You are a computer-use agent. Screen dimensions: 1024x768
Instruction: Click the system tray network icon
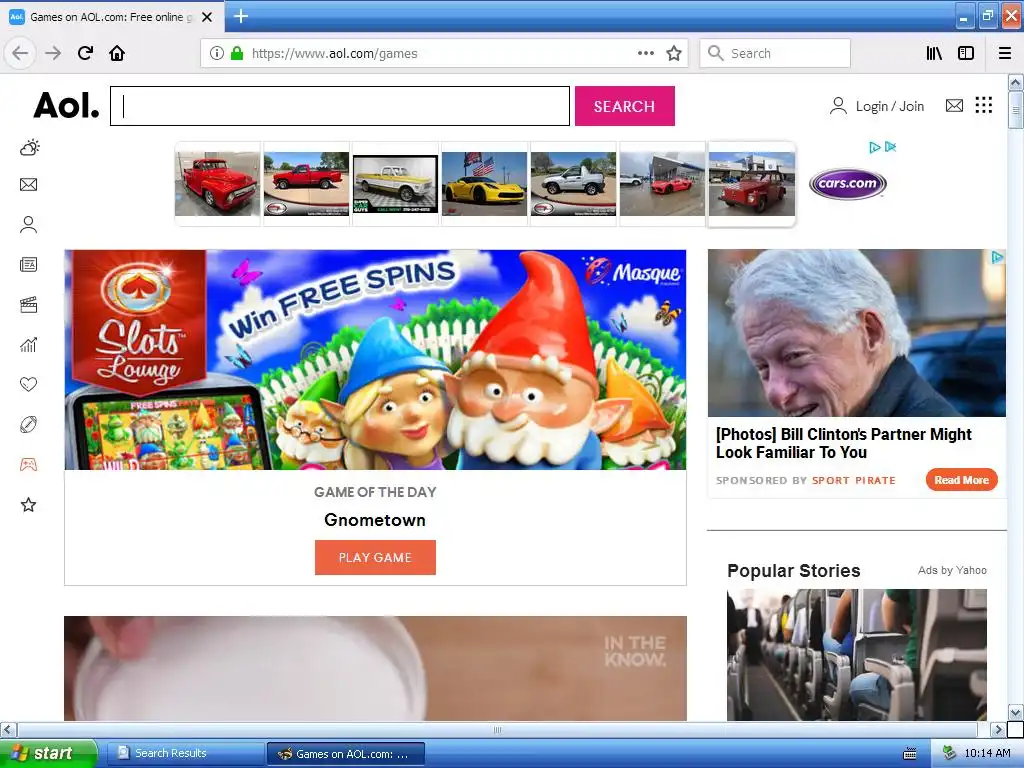(x=949, y=754)
